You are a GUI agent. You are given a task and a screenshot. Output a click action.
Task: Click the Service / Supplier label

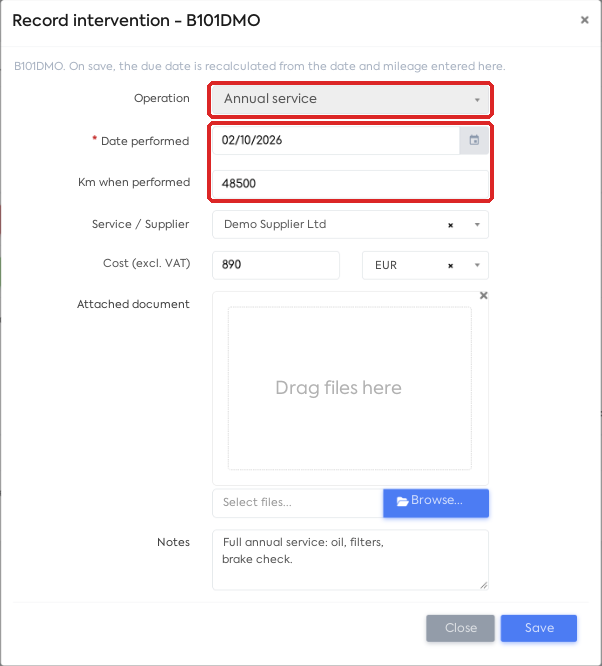pyautogui.click(x=141, y=224)
